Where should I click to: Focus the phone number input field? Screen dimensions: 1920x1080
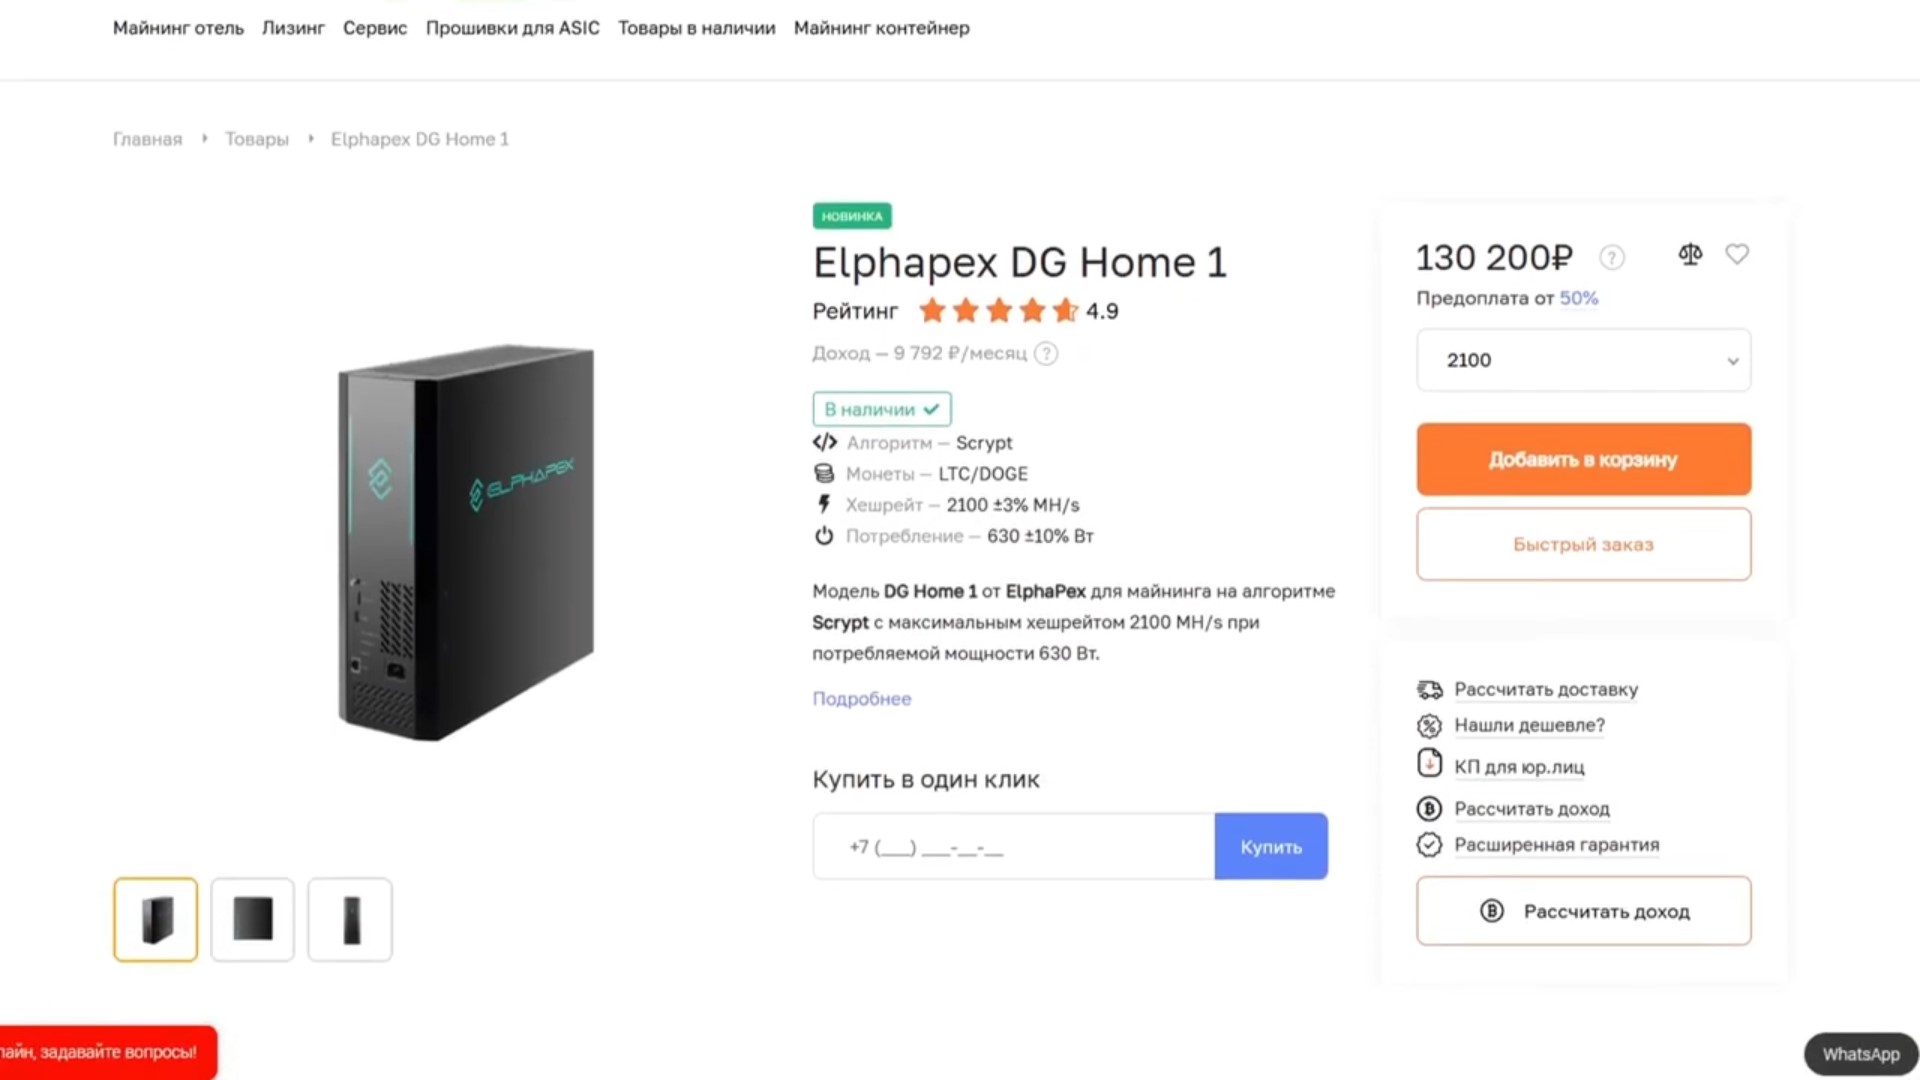[1013, 847]
